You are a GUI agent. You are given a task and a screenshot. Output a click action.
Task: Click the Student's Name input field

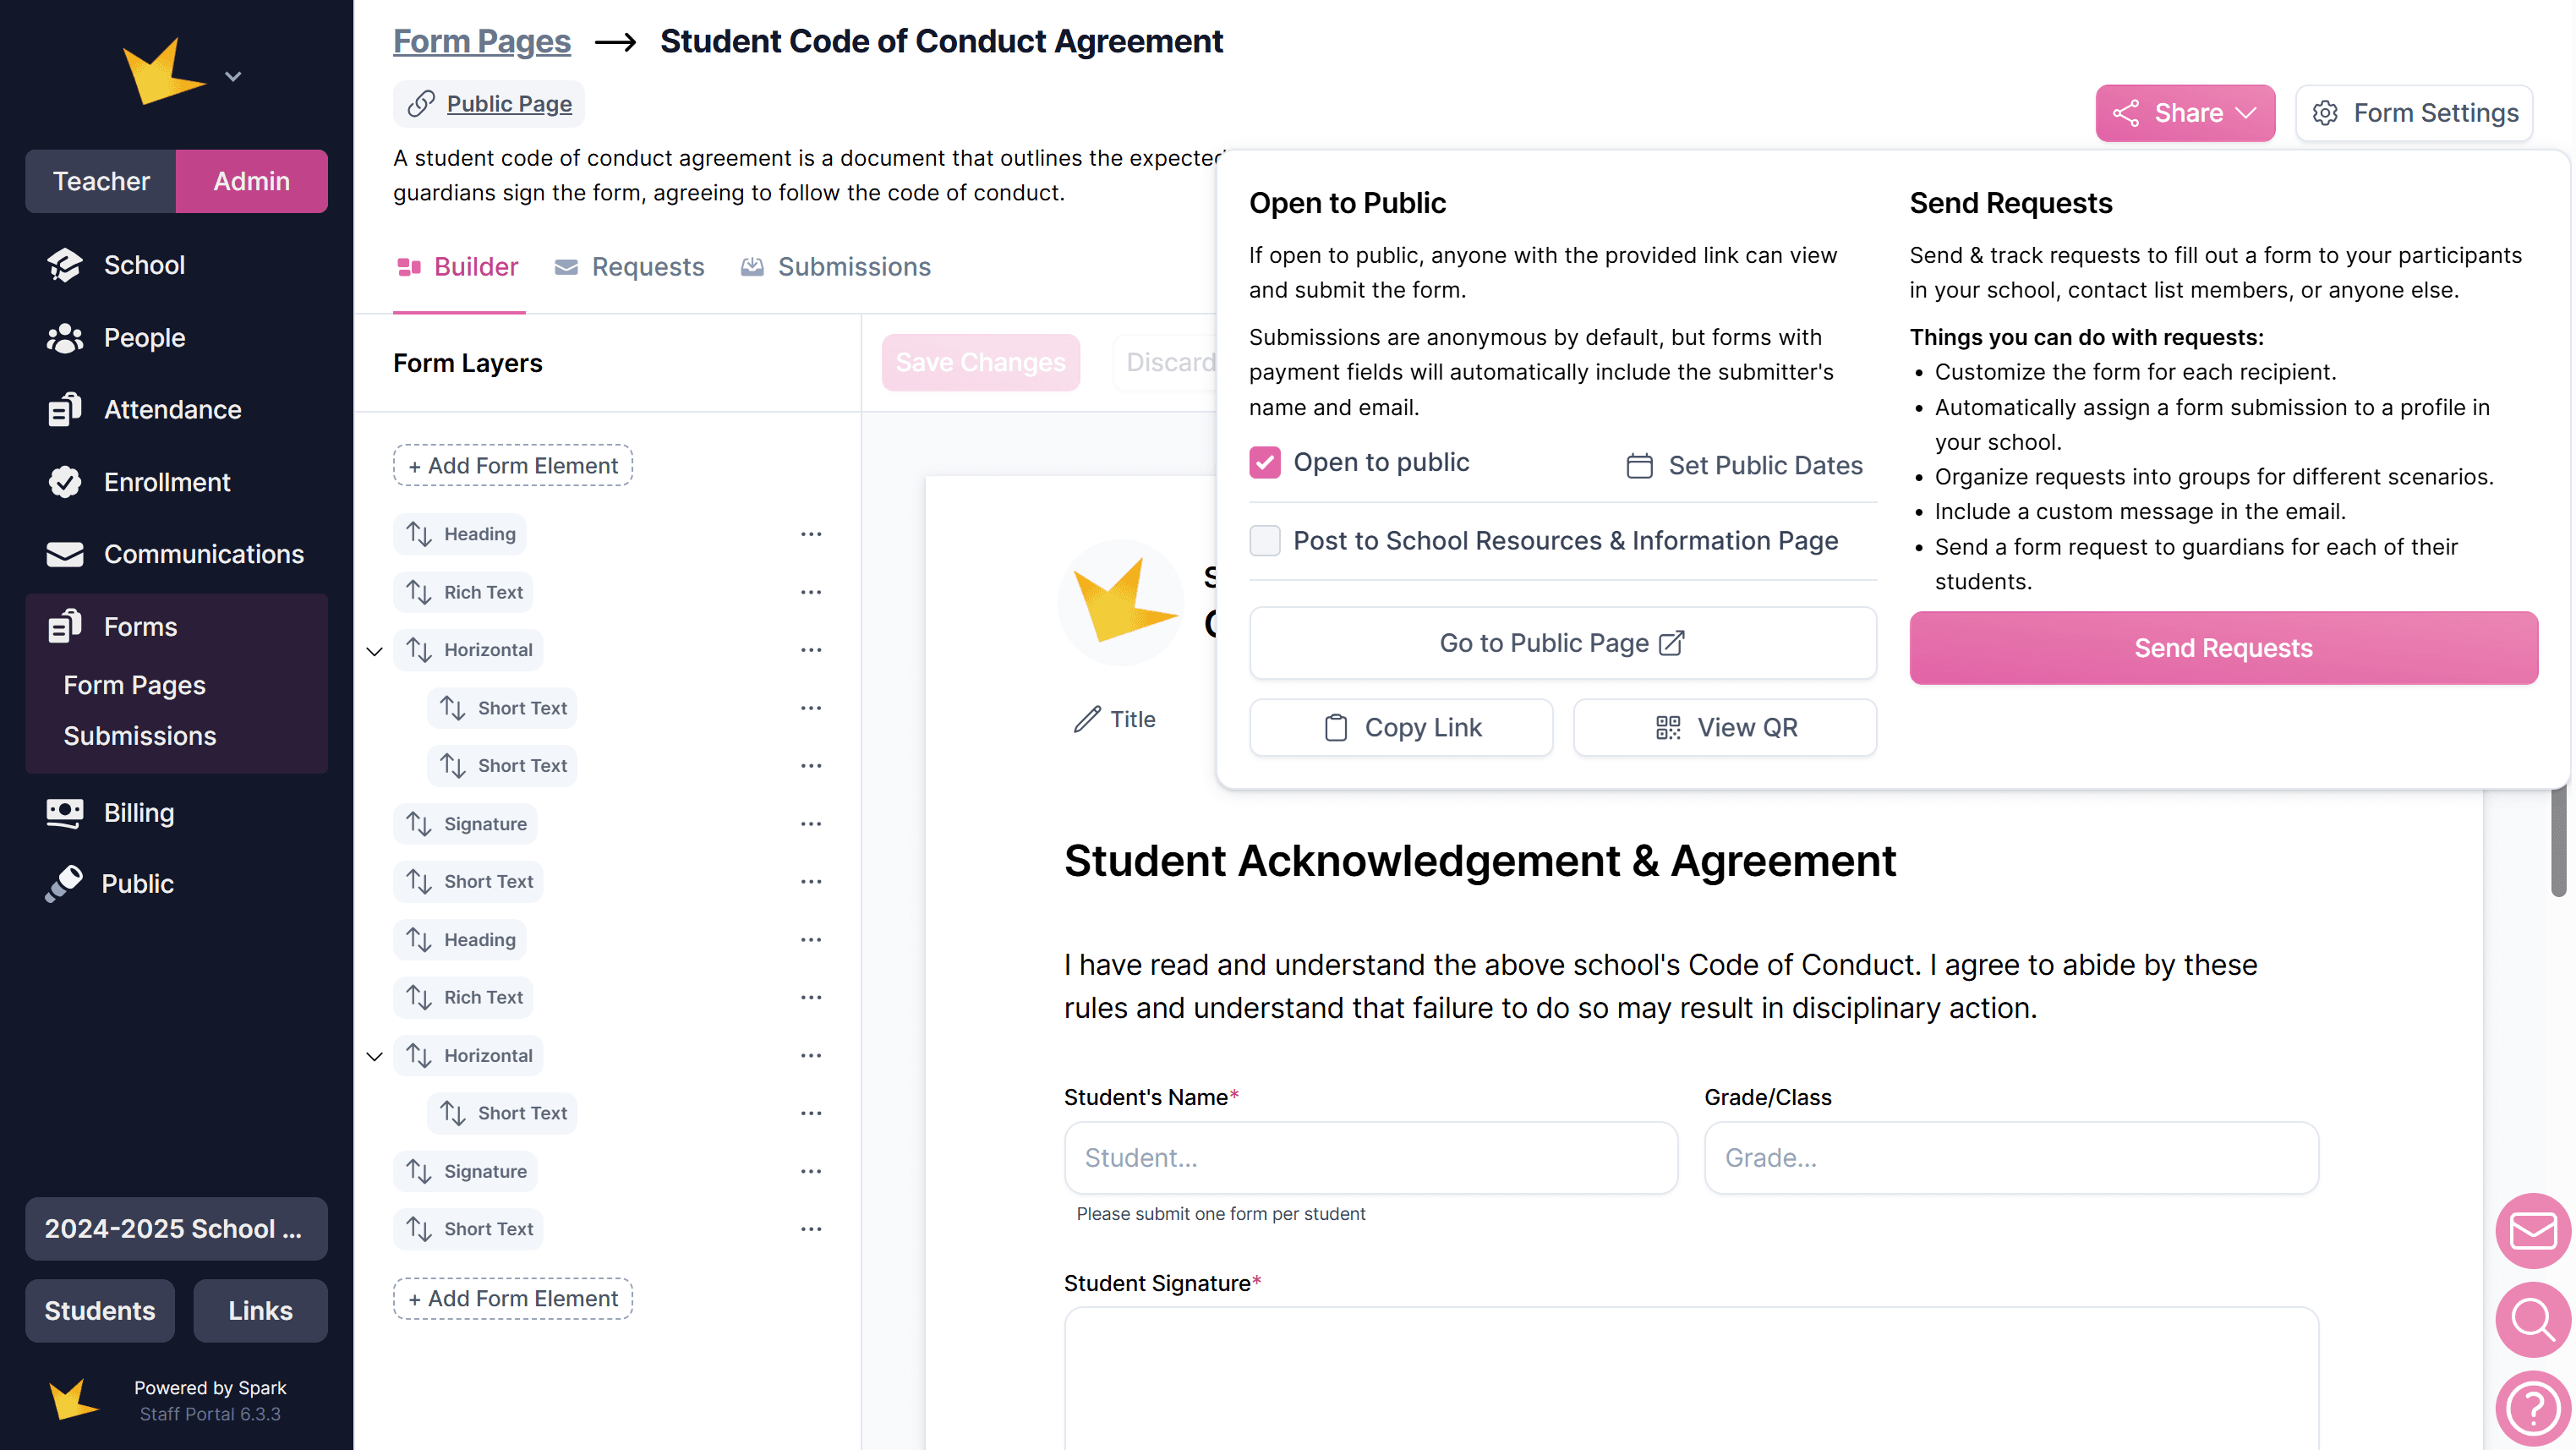[1370, 1157]
